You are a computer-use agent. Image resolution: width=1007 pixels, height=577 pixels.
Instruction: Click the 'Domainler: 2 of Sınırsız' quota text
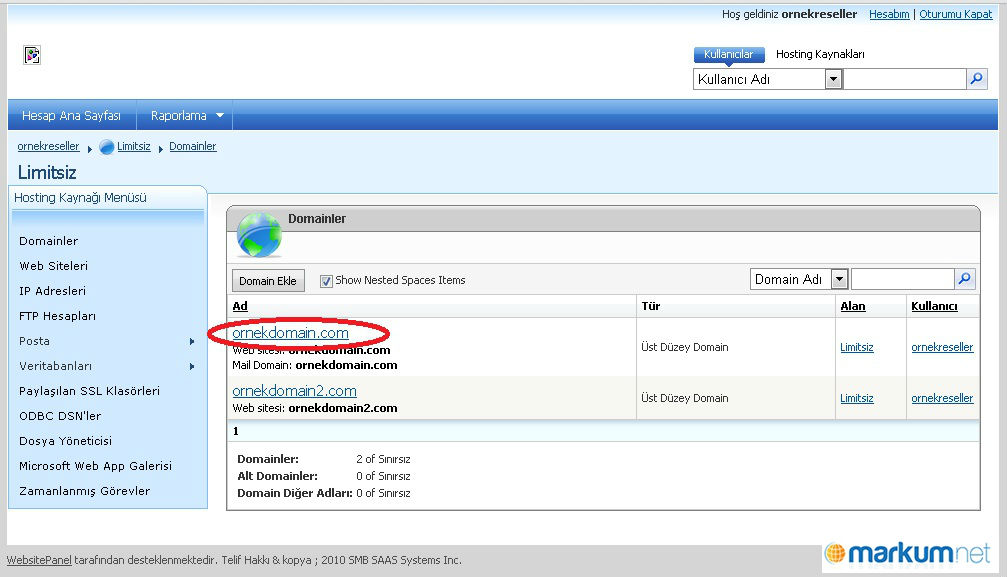coord(324,459)
